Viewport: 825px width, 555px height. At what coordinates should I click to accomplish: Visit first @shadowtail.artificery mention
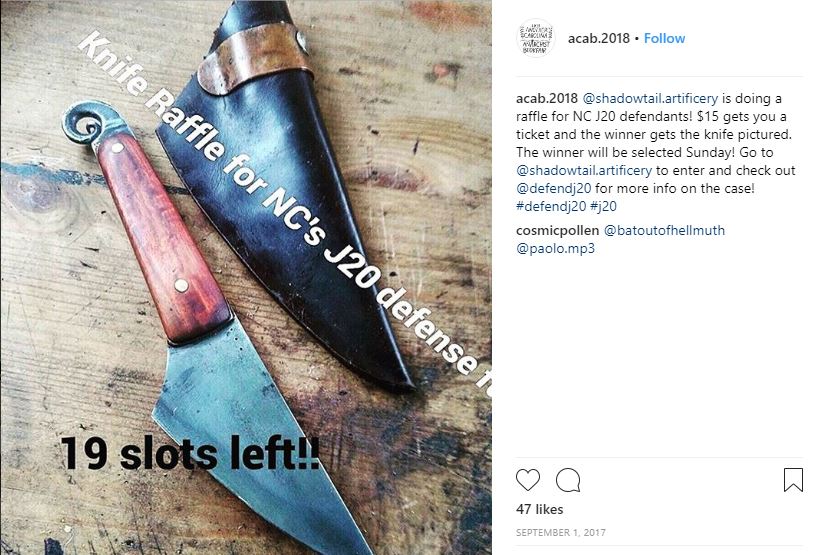pos(650,98)
